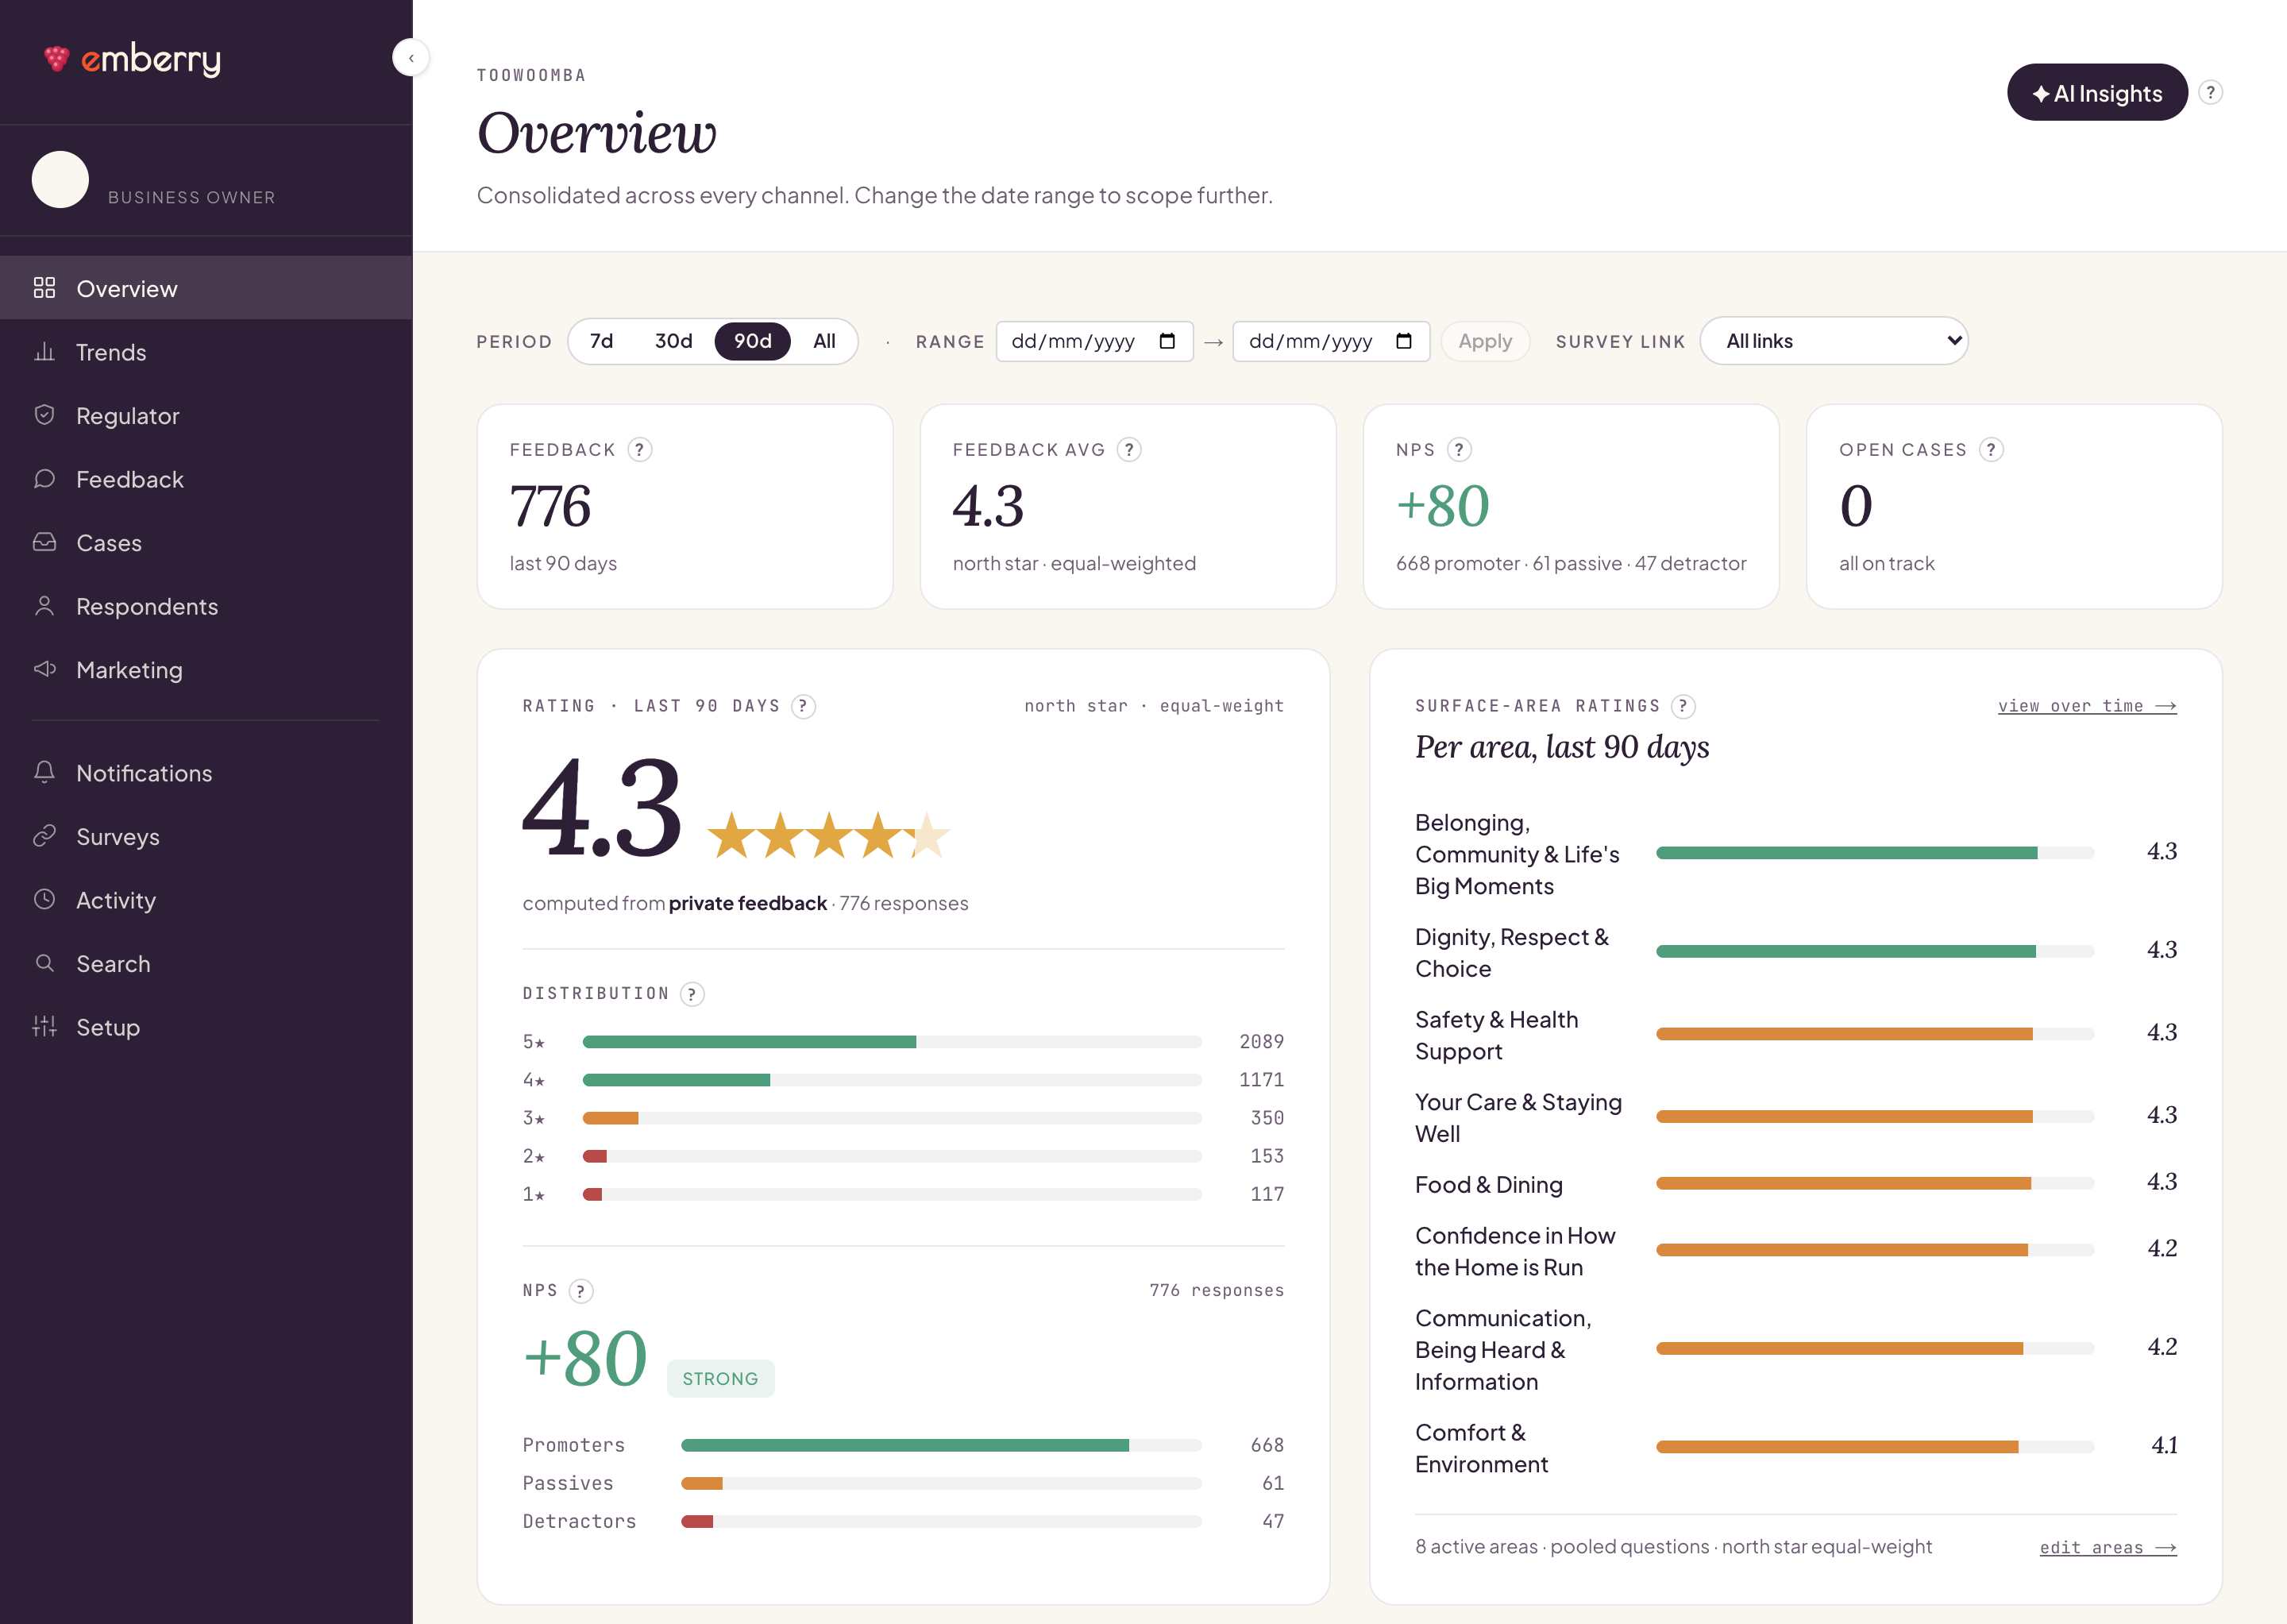Click the Promoters NPS bar
This screenshot has width=2287, height=1624.
coord(941,1445)
